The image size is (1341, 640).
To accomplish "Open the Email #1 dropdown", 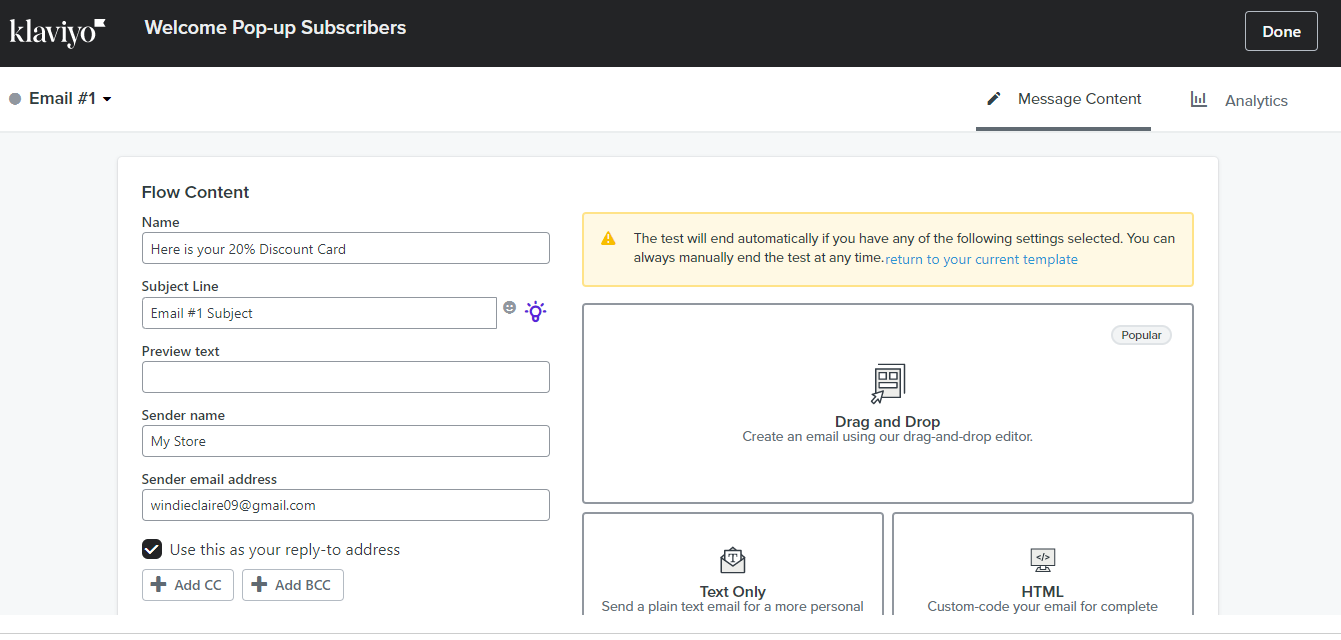I will [70, 98].
